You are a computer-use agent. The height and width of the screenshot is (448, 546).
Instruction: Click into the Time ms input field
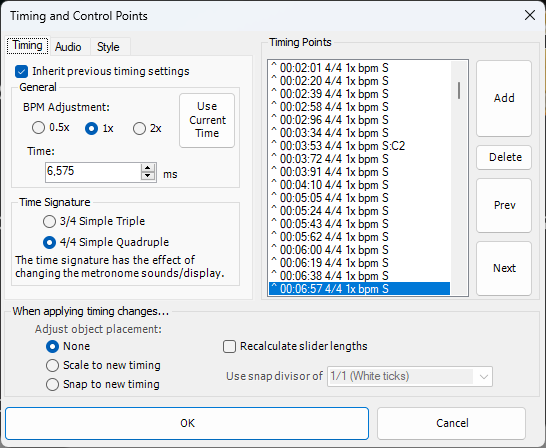click(x=93, y=172)
